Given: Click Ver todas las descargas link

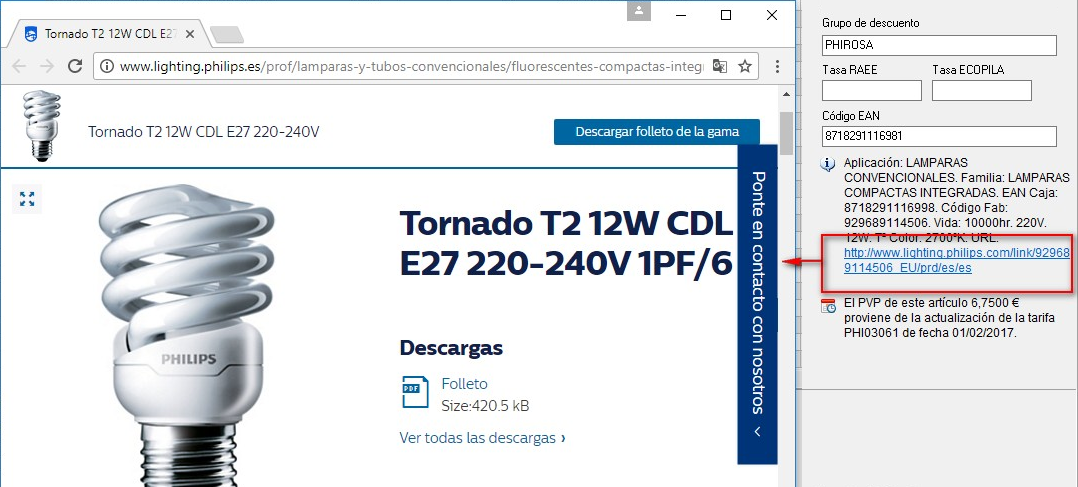Looking at the screenshot, I should (x=483, y=437).
